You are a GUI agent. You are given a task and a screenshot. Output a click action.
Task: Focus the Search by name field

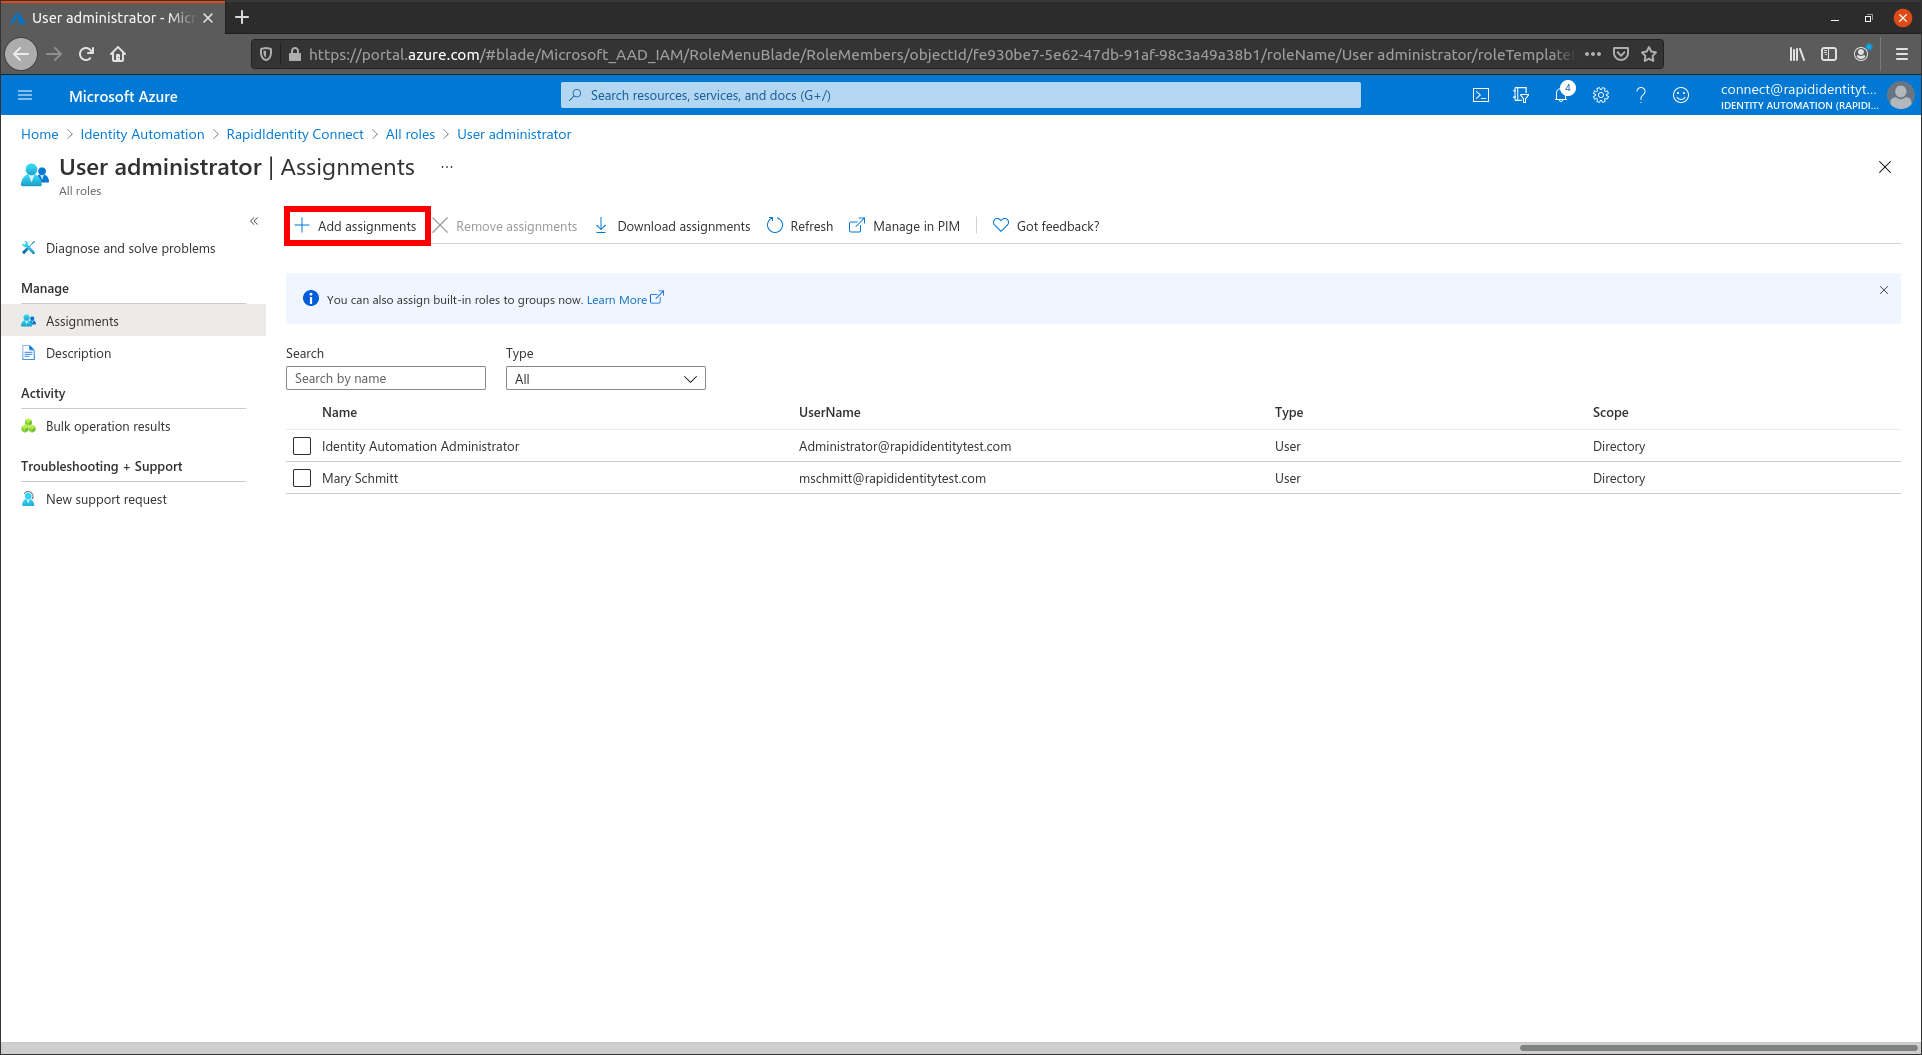pos(386,378)
